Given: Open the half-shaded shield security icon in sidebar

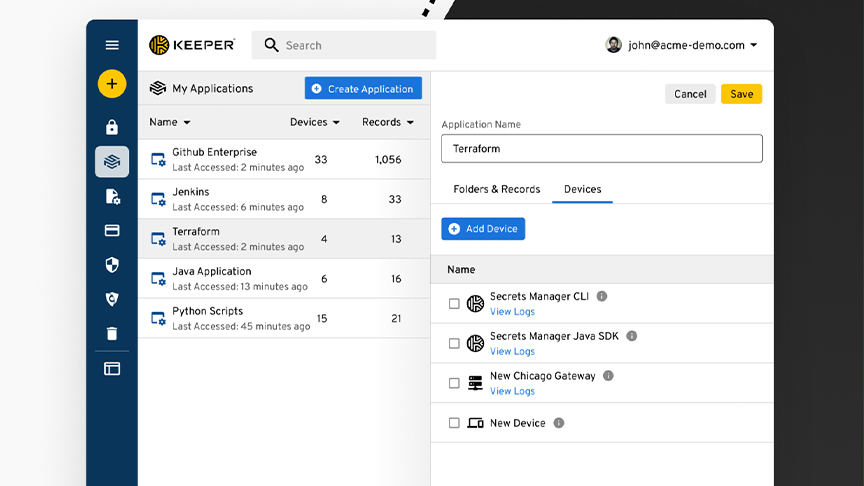Looking at the screenshot, I should pos(112,265).
